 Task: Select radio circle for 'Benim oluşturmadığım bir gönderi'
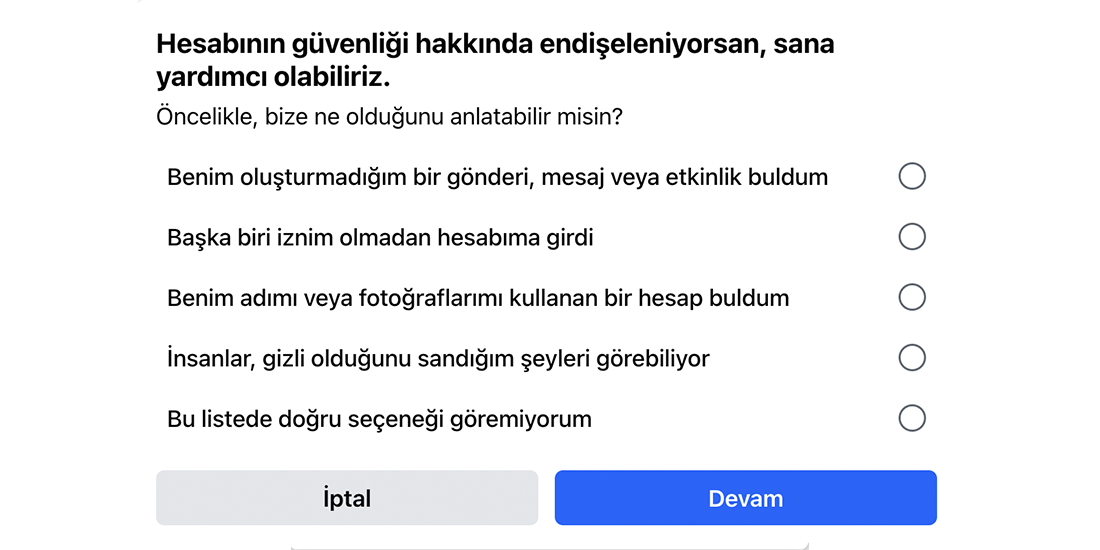pyautogui.click(x=912, y=177)
